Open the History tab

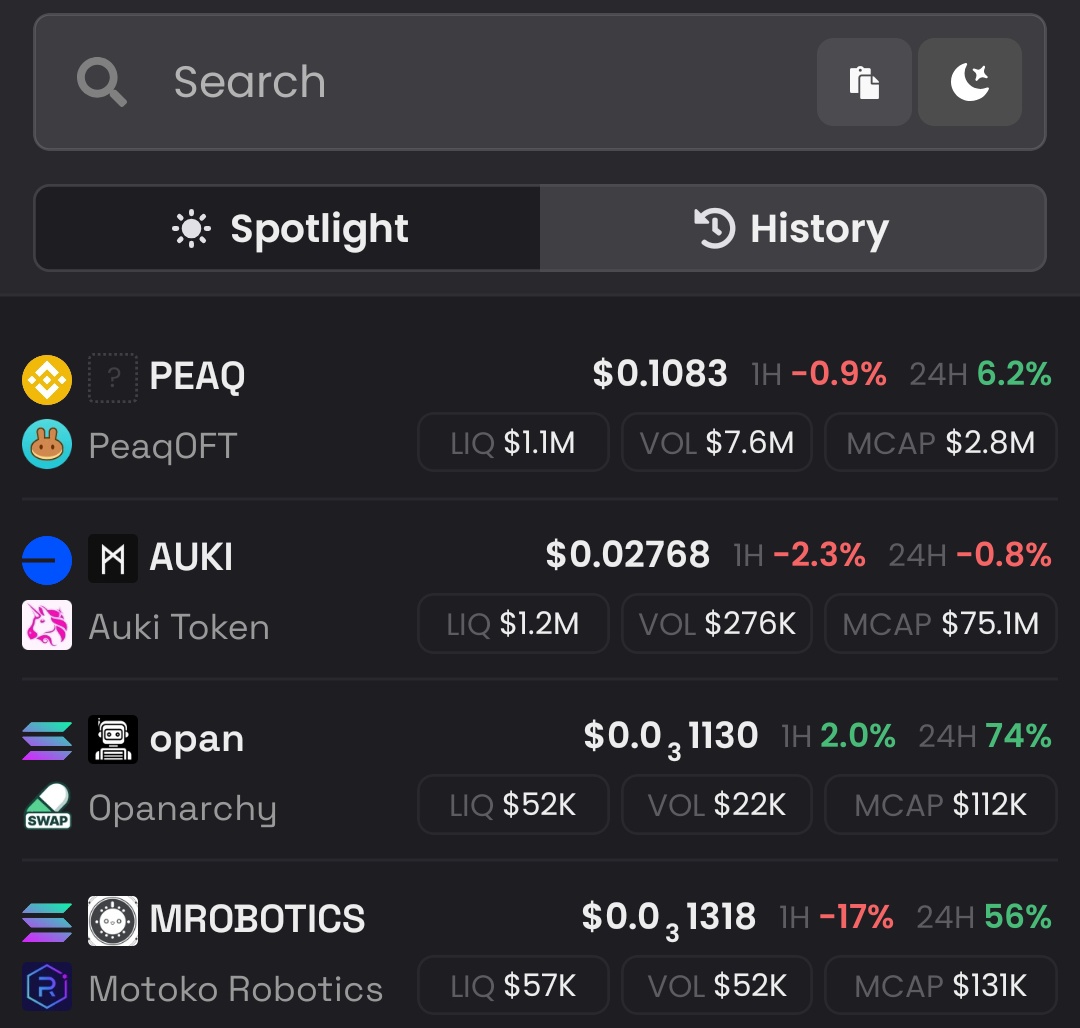[792, 228]
